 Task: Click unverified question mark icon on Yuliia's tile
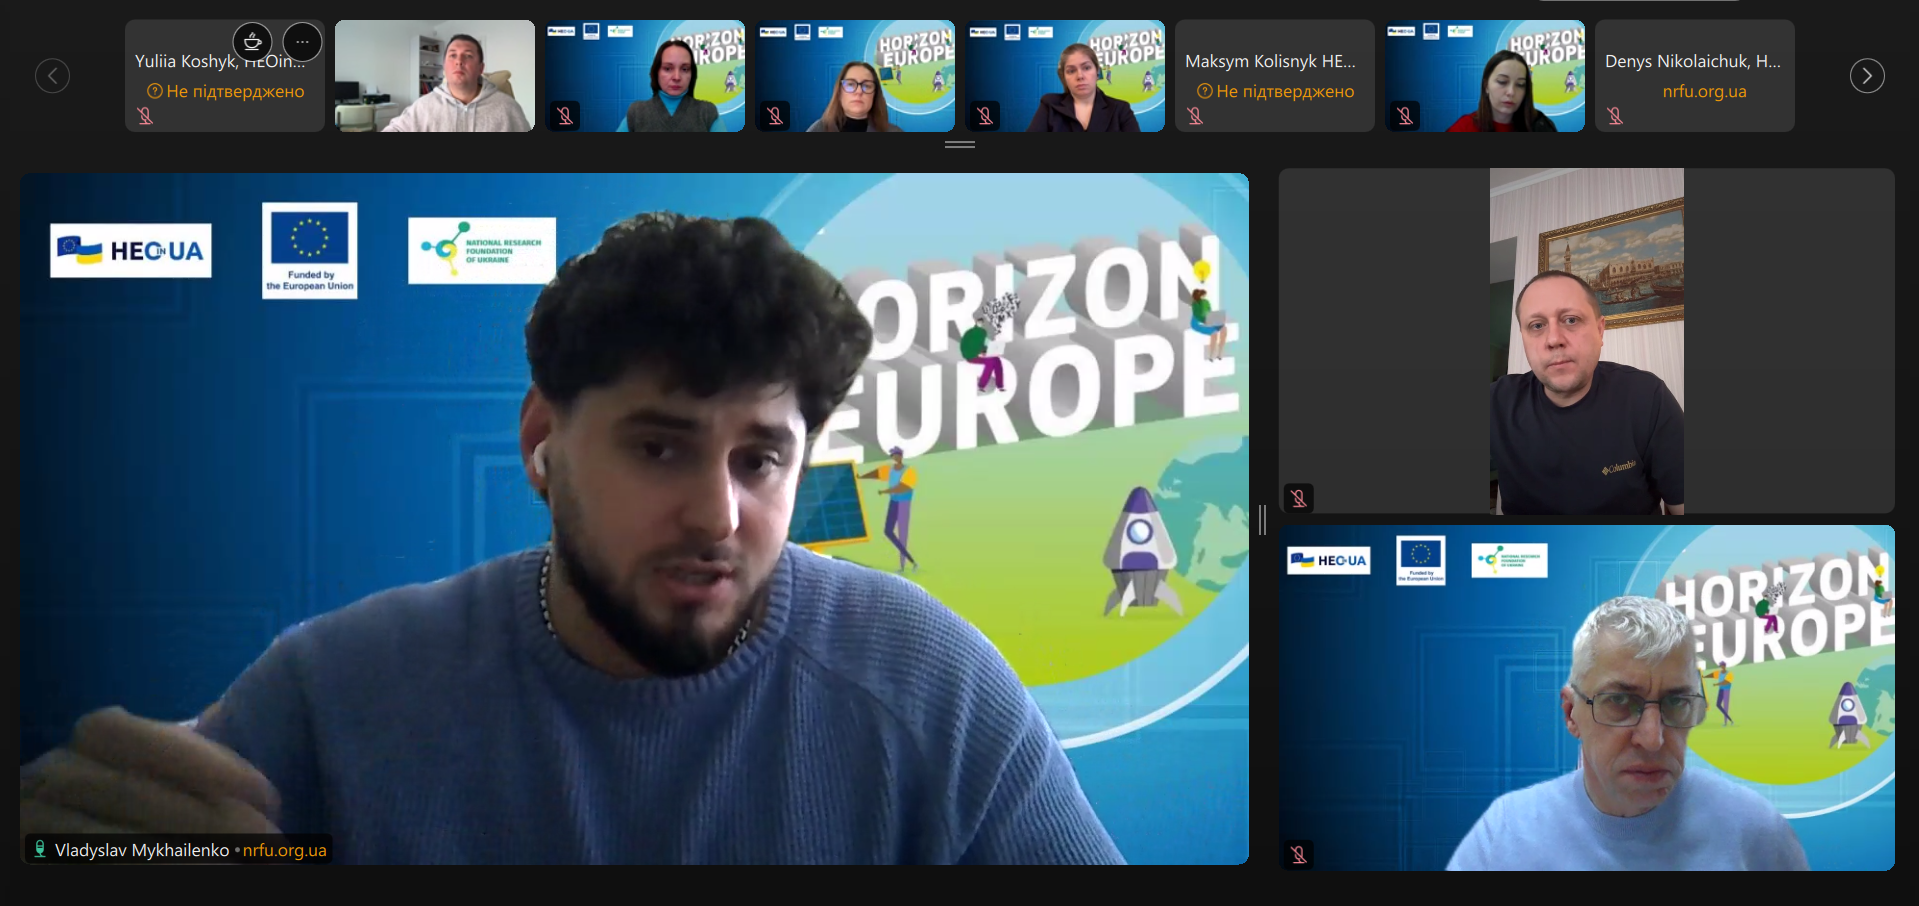[x=155, y=91]
